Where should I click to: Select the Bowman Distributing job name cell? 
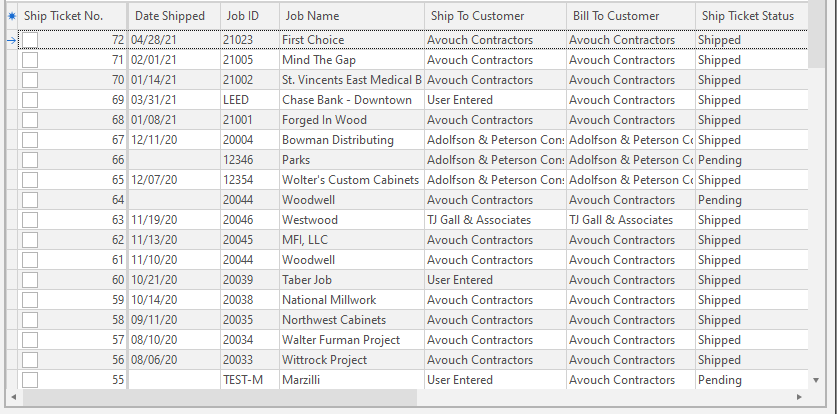pyautogui.click(x=338, y=140)
